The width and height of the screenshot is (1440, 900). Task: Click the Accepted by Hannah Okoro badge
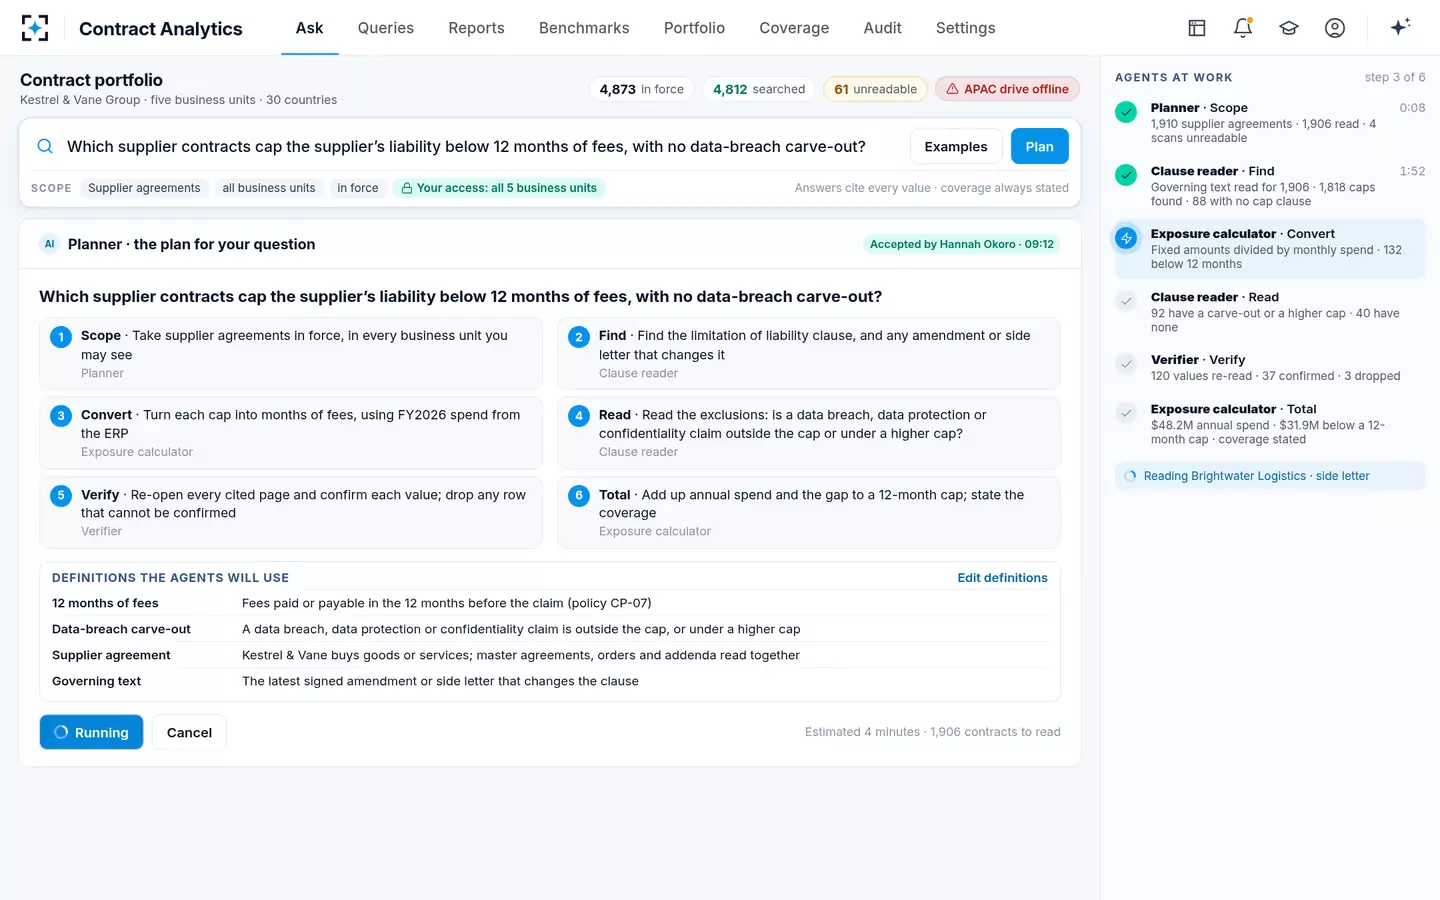click(x=962, y=244)
